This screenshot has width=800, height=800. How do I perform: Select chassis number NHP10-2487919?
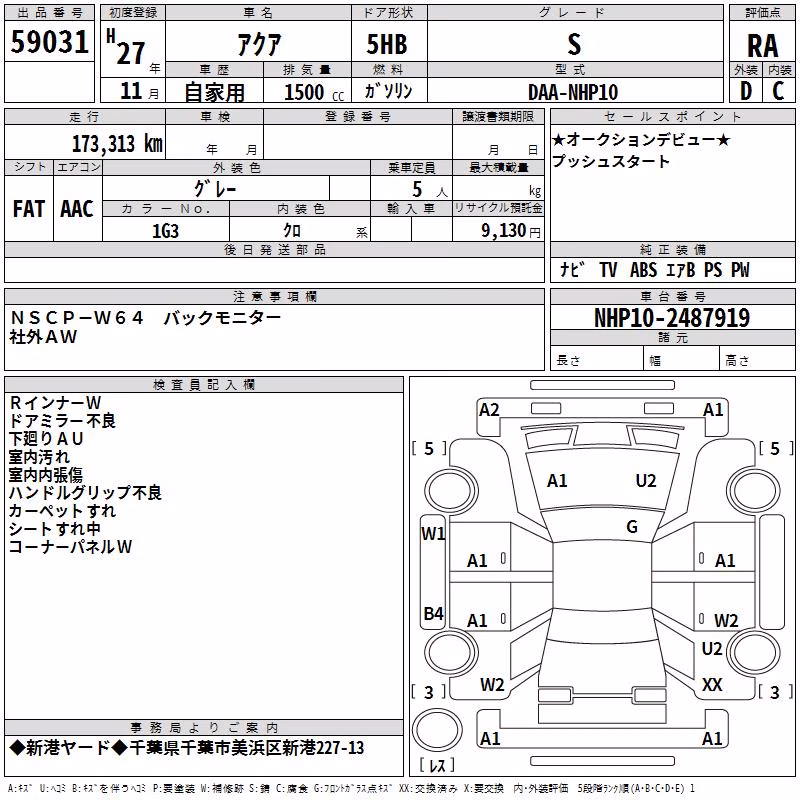click(672, 318)
